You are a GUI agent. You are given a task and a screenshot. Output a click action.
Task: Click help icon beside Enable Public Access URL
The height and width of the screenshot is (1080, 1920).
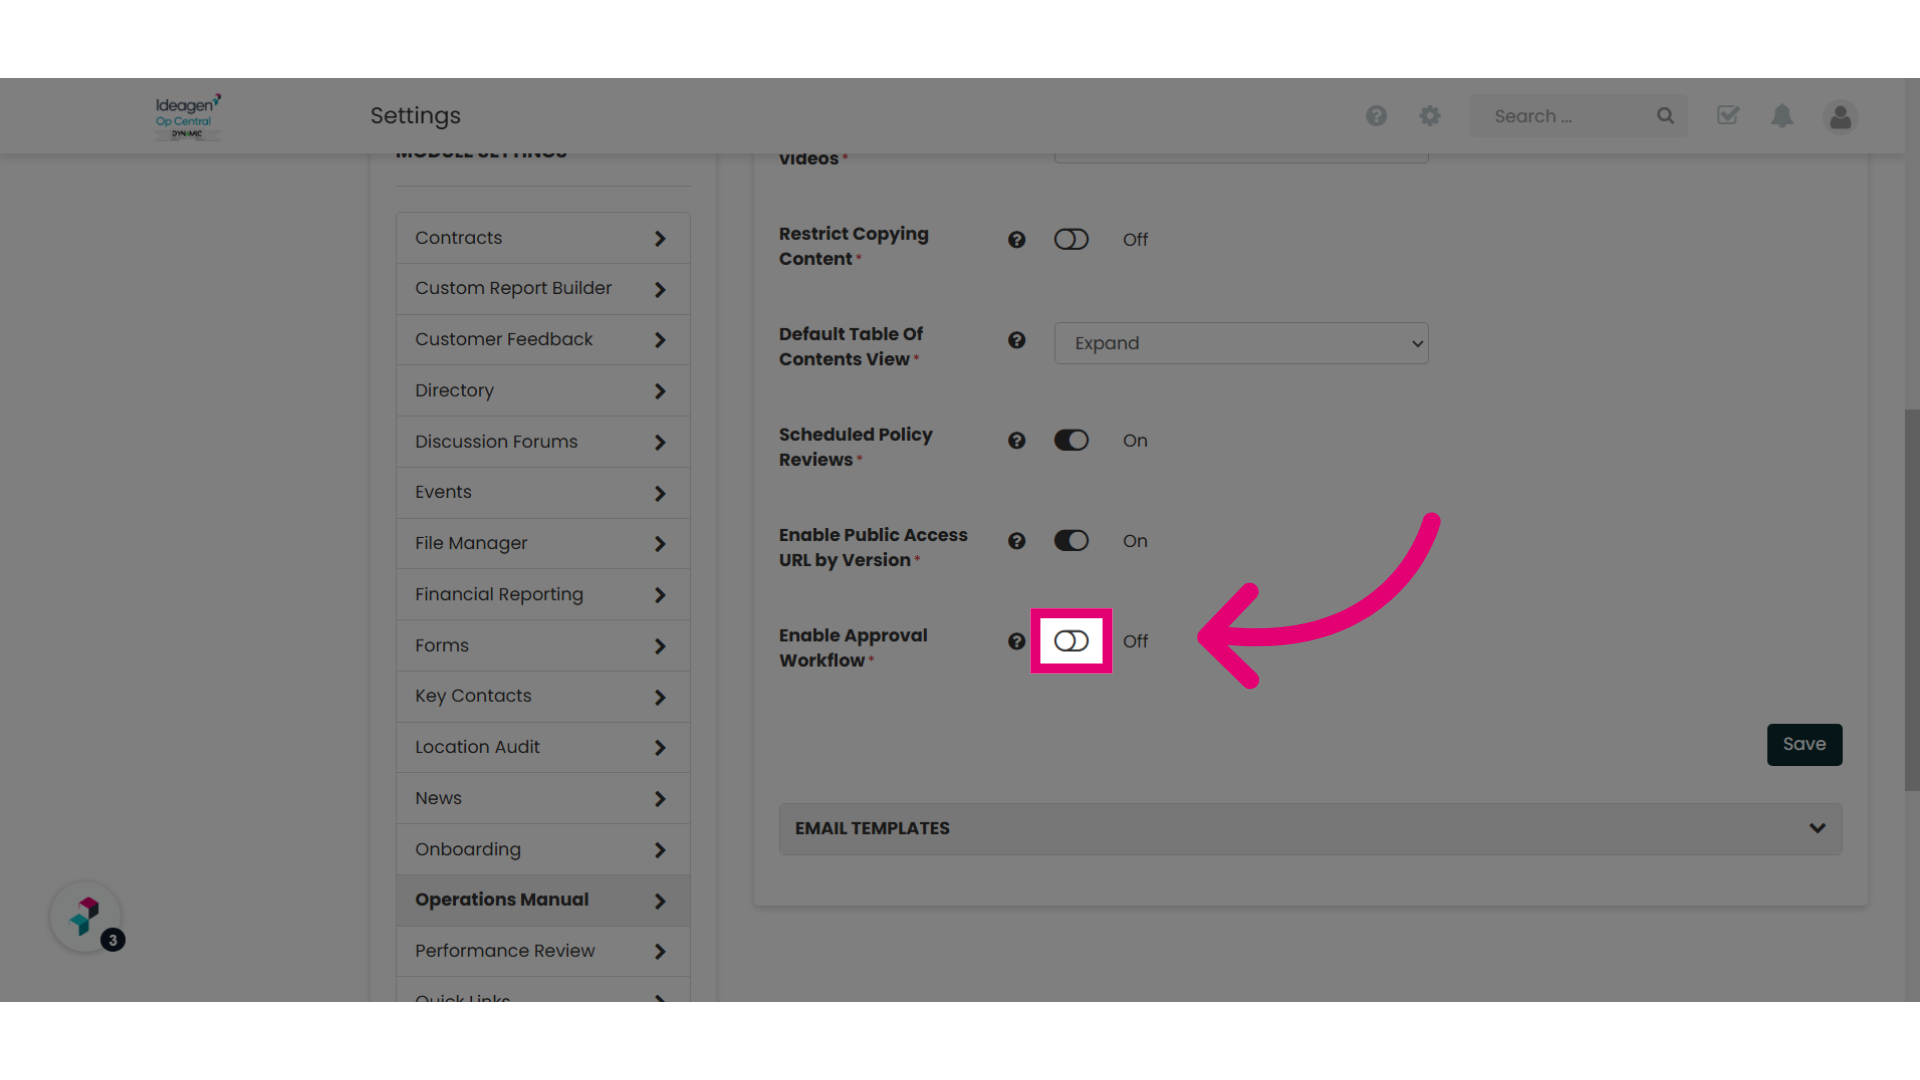[1017, 541]
